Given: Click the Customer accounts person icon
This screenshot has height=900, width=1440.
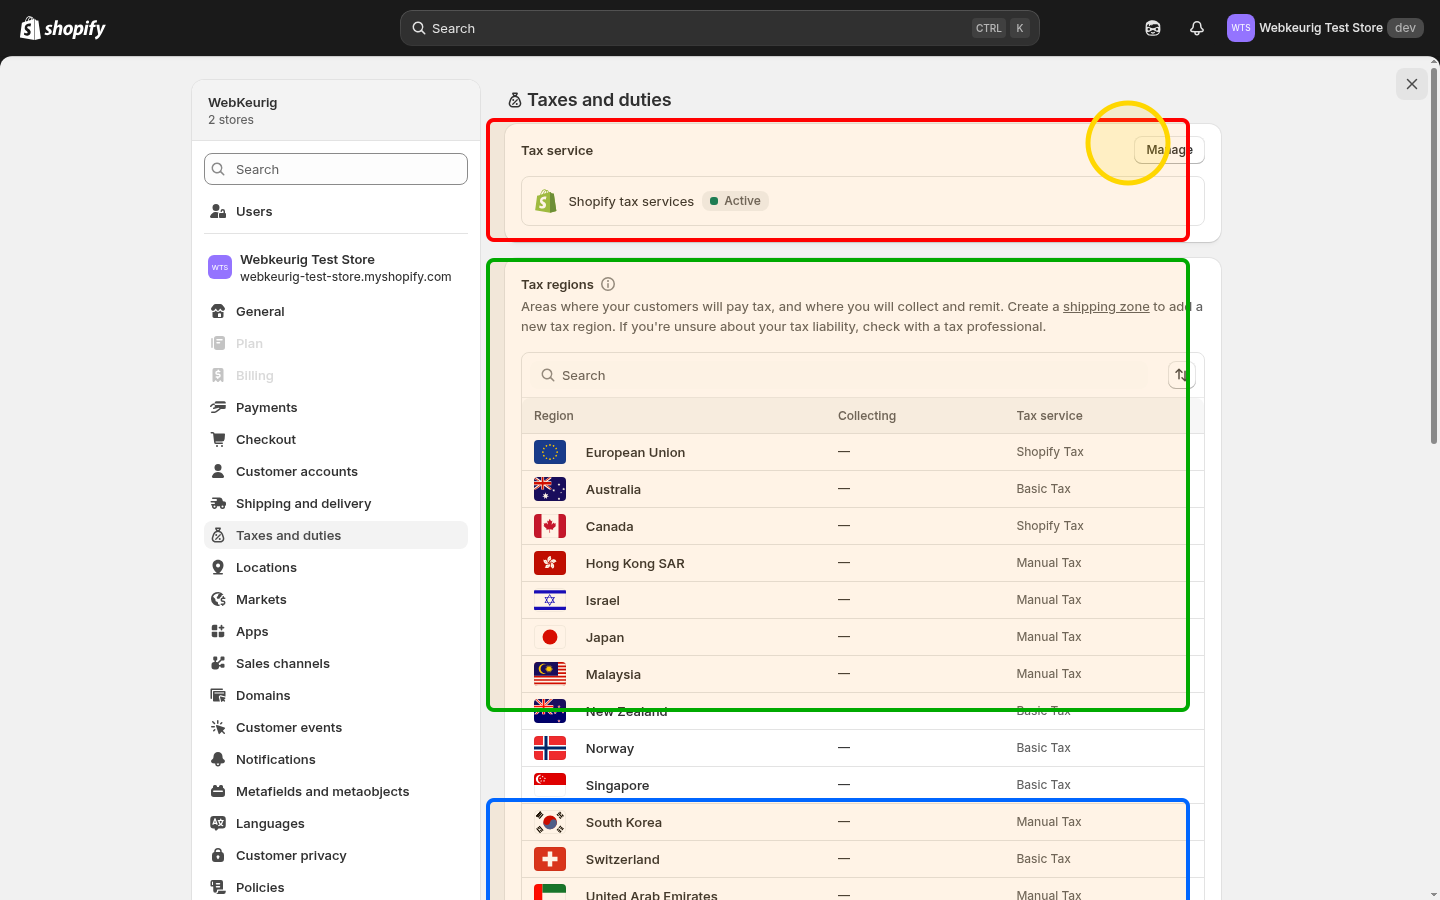Looking at the screenshot, I should pos(218,471).
